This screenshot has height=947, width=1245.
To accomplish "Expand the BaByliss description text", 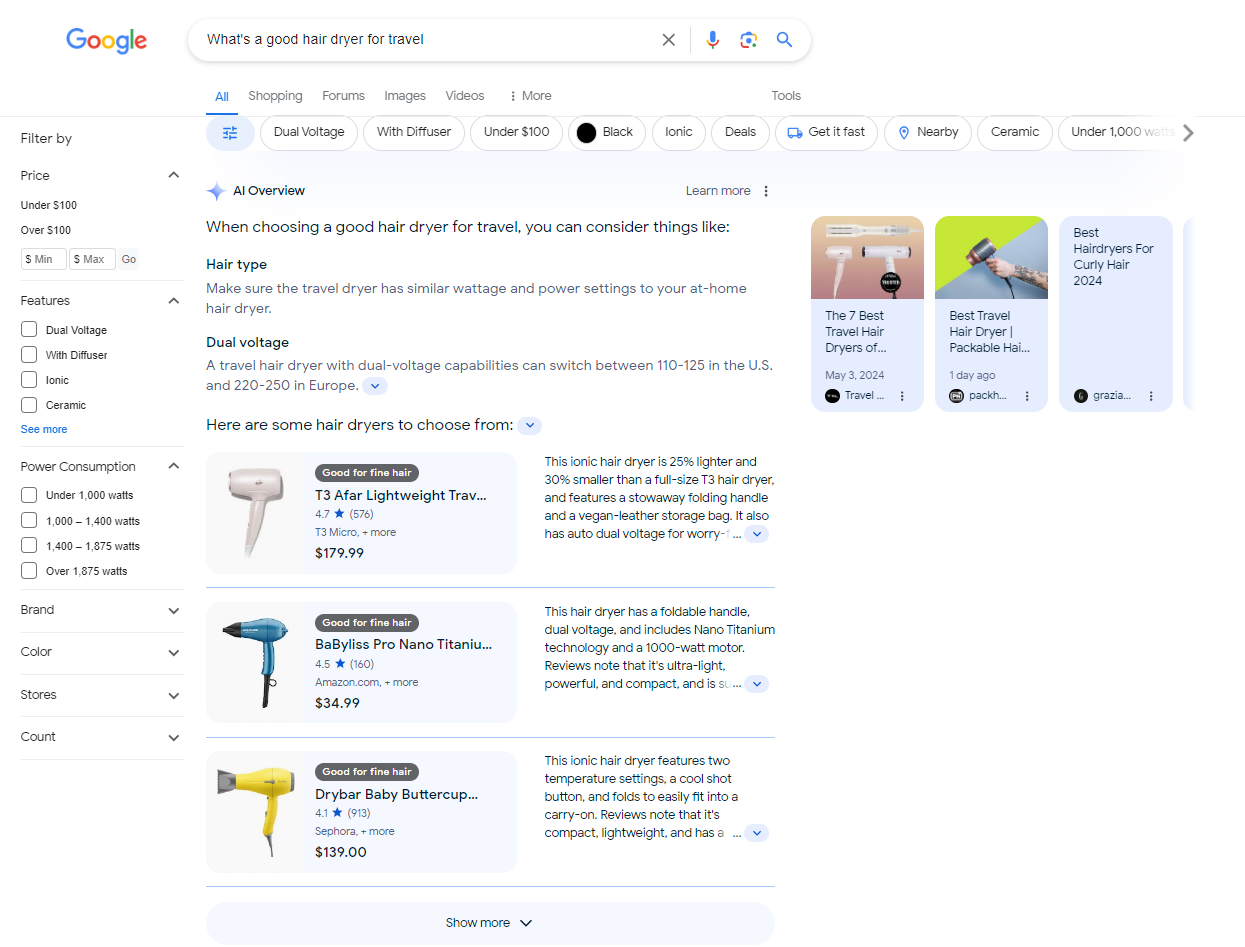I will click(757, 684).
